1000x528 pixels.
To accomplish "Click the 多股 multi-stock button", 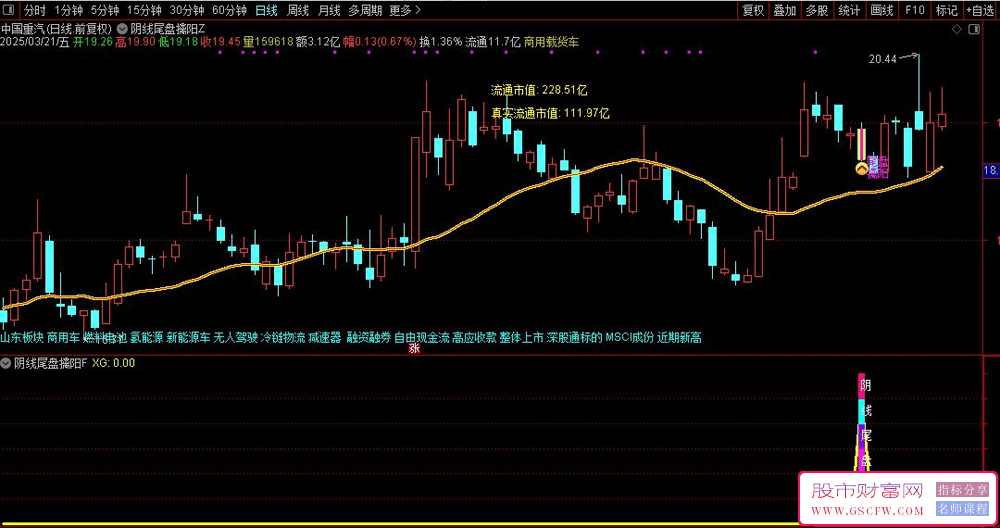I will pyautogui.click(x=817, y=10).
